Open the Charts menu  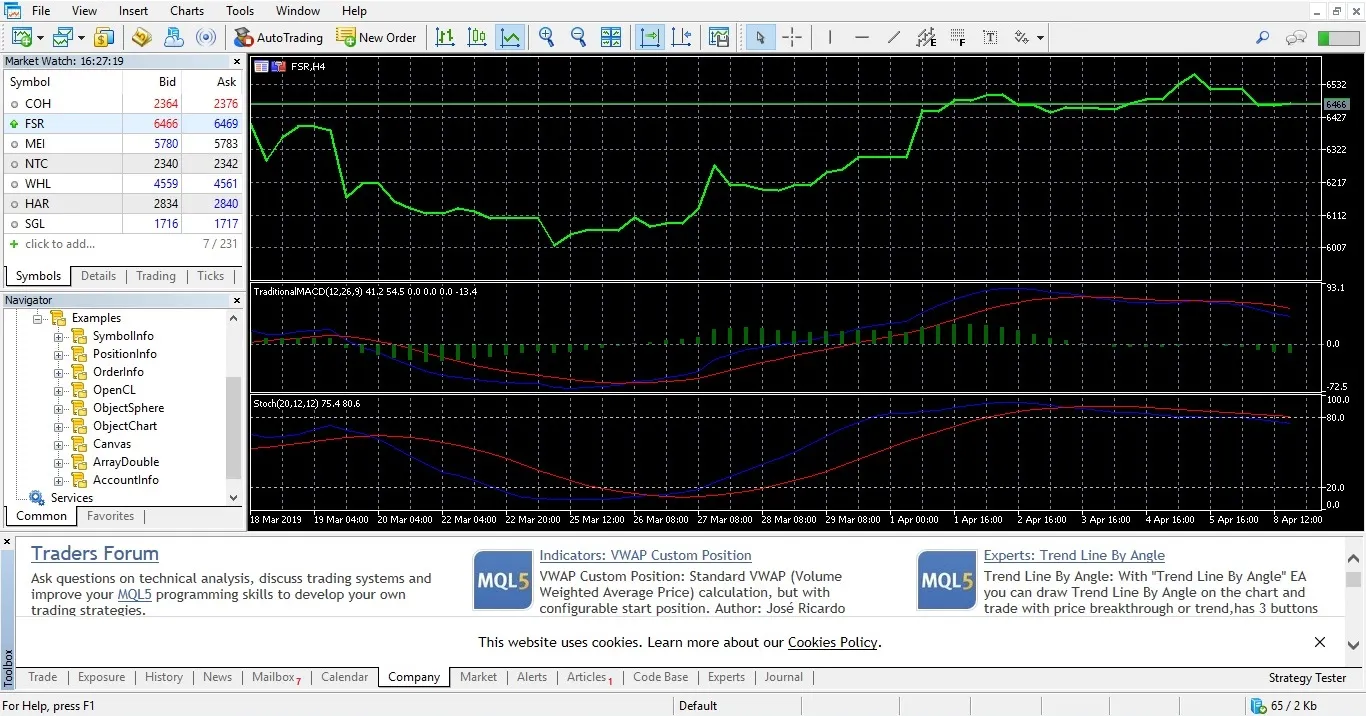pos(187,11)
